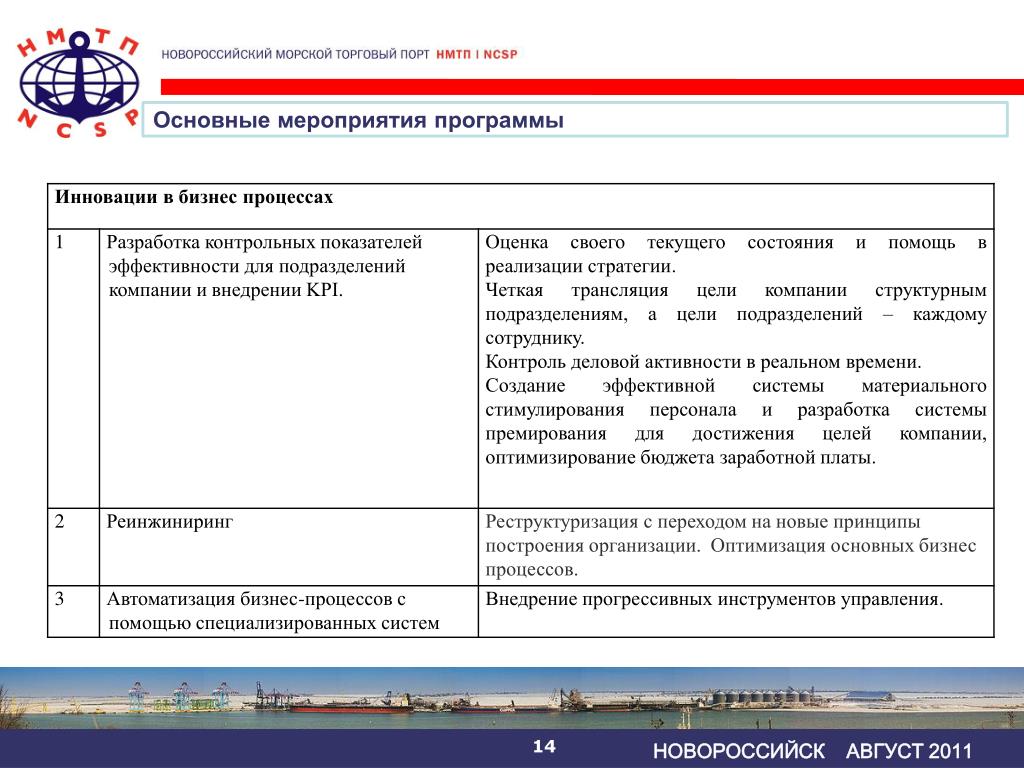Image resolution: width=1024 pixels, height=768 pixels.
Task: Click text 'Оценка своего текущего состояния'
Action: [659, 242]
